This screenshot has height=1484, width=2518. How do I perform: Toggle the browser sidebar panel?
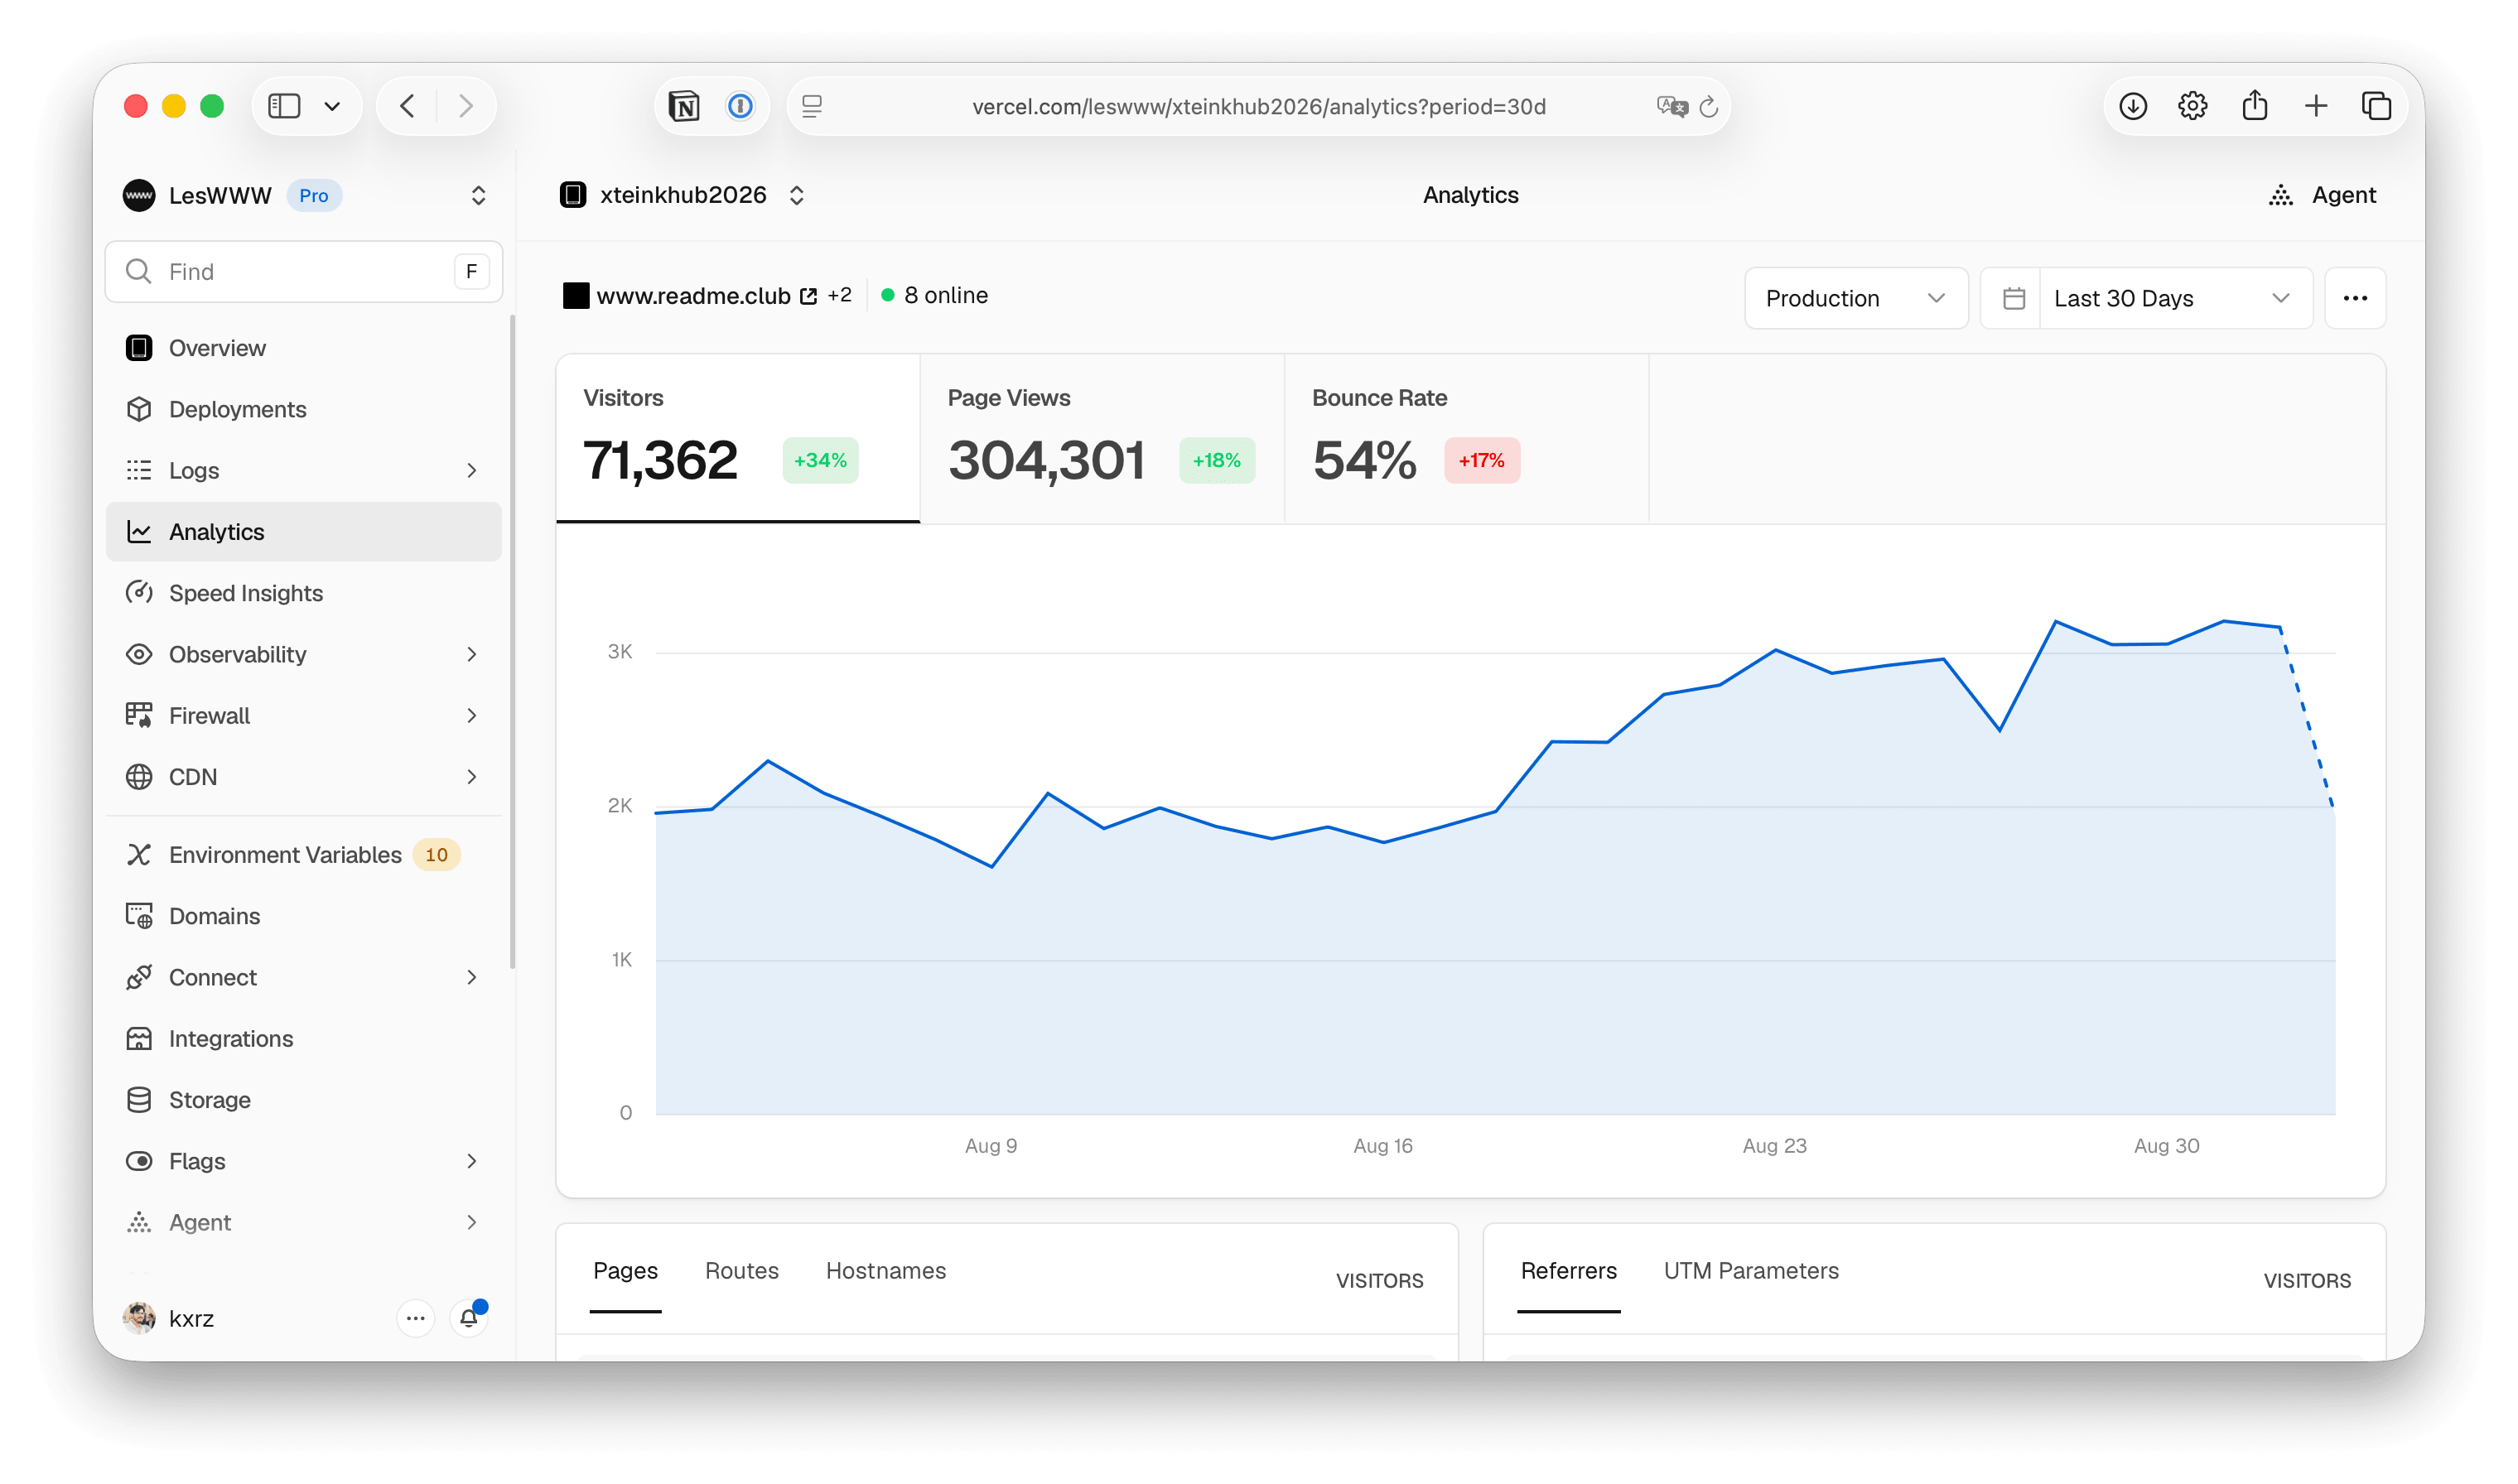coord(285,105)
